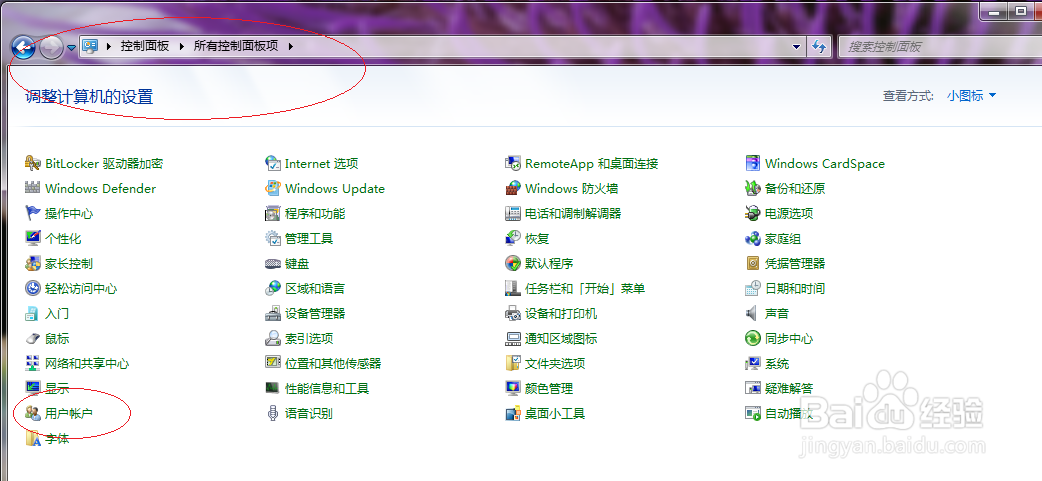Open 任务栏和「开始」菜单 link
1042x481 pixels.
[x=585, y=288]
